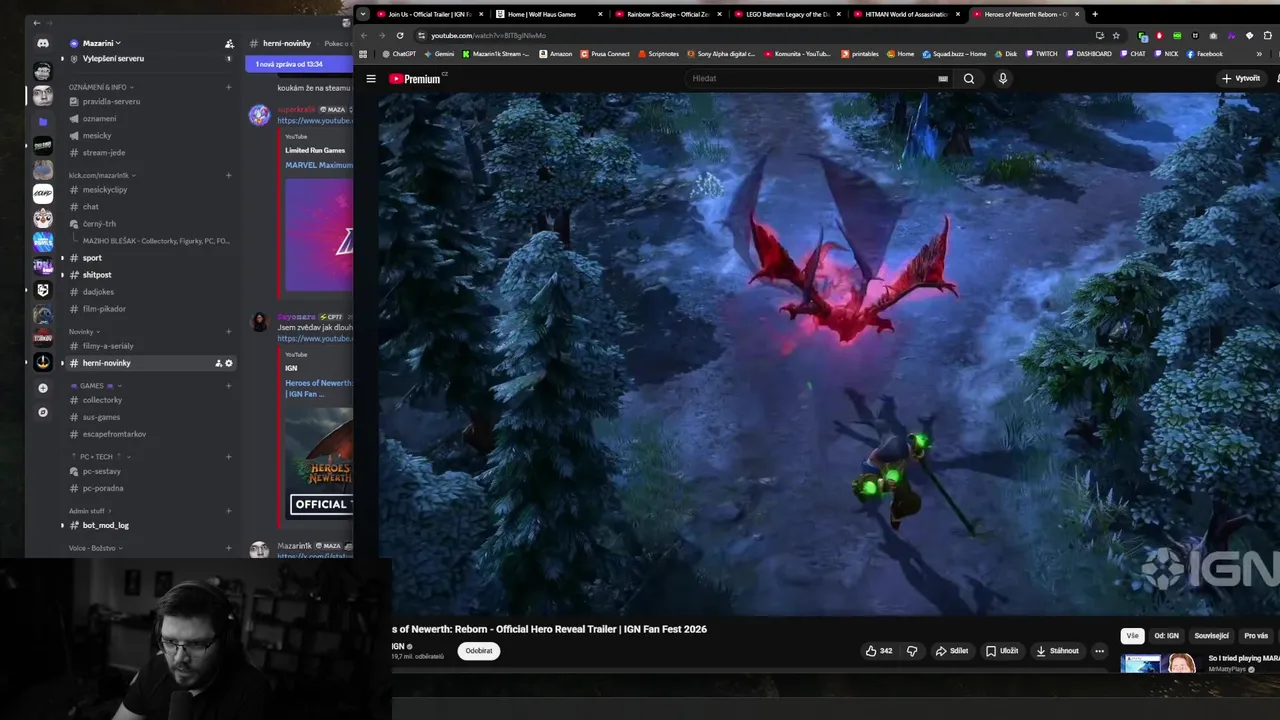Viewport: 1280px width, 720px height.
Task: Open browser tab search dropdown arrow
Action: point(363,14)
